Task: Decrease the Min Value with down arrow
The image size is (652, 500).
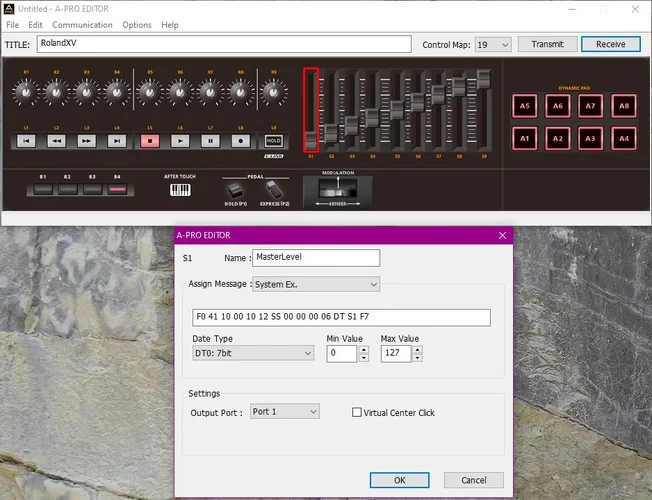Action: click(364, 358)
